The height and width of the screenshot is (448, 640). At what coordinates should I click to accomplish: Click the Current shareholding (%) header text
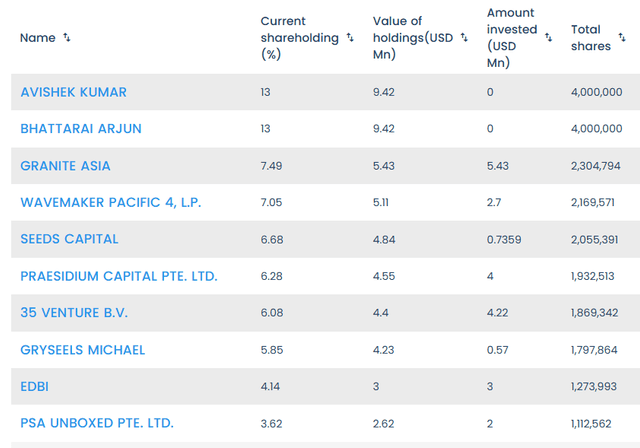pyautogui.click(x=296, y=38)
